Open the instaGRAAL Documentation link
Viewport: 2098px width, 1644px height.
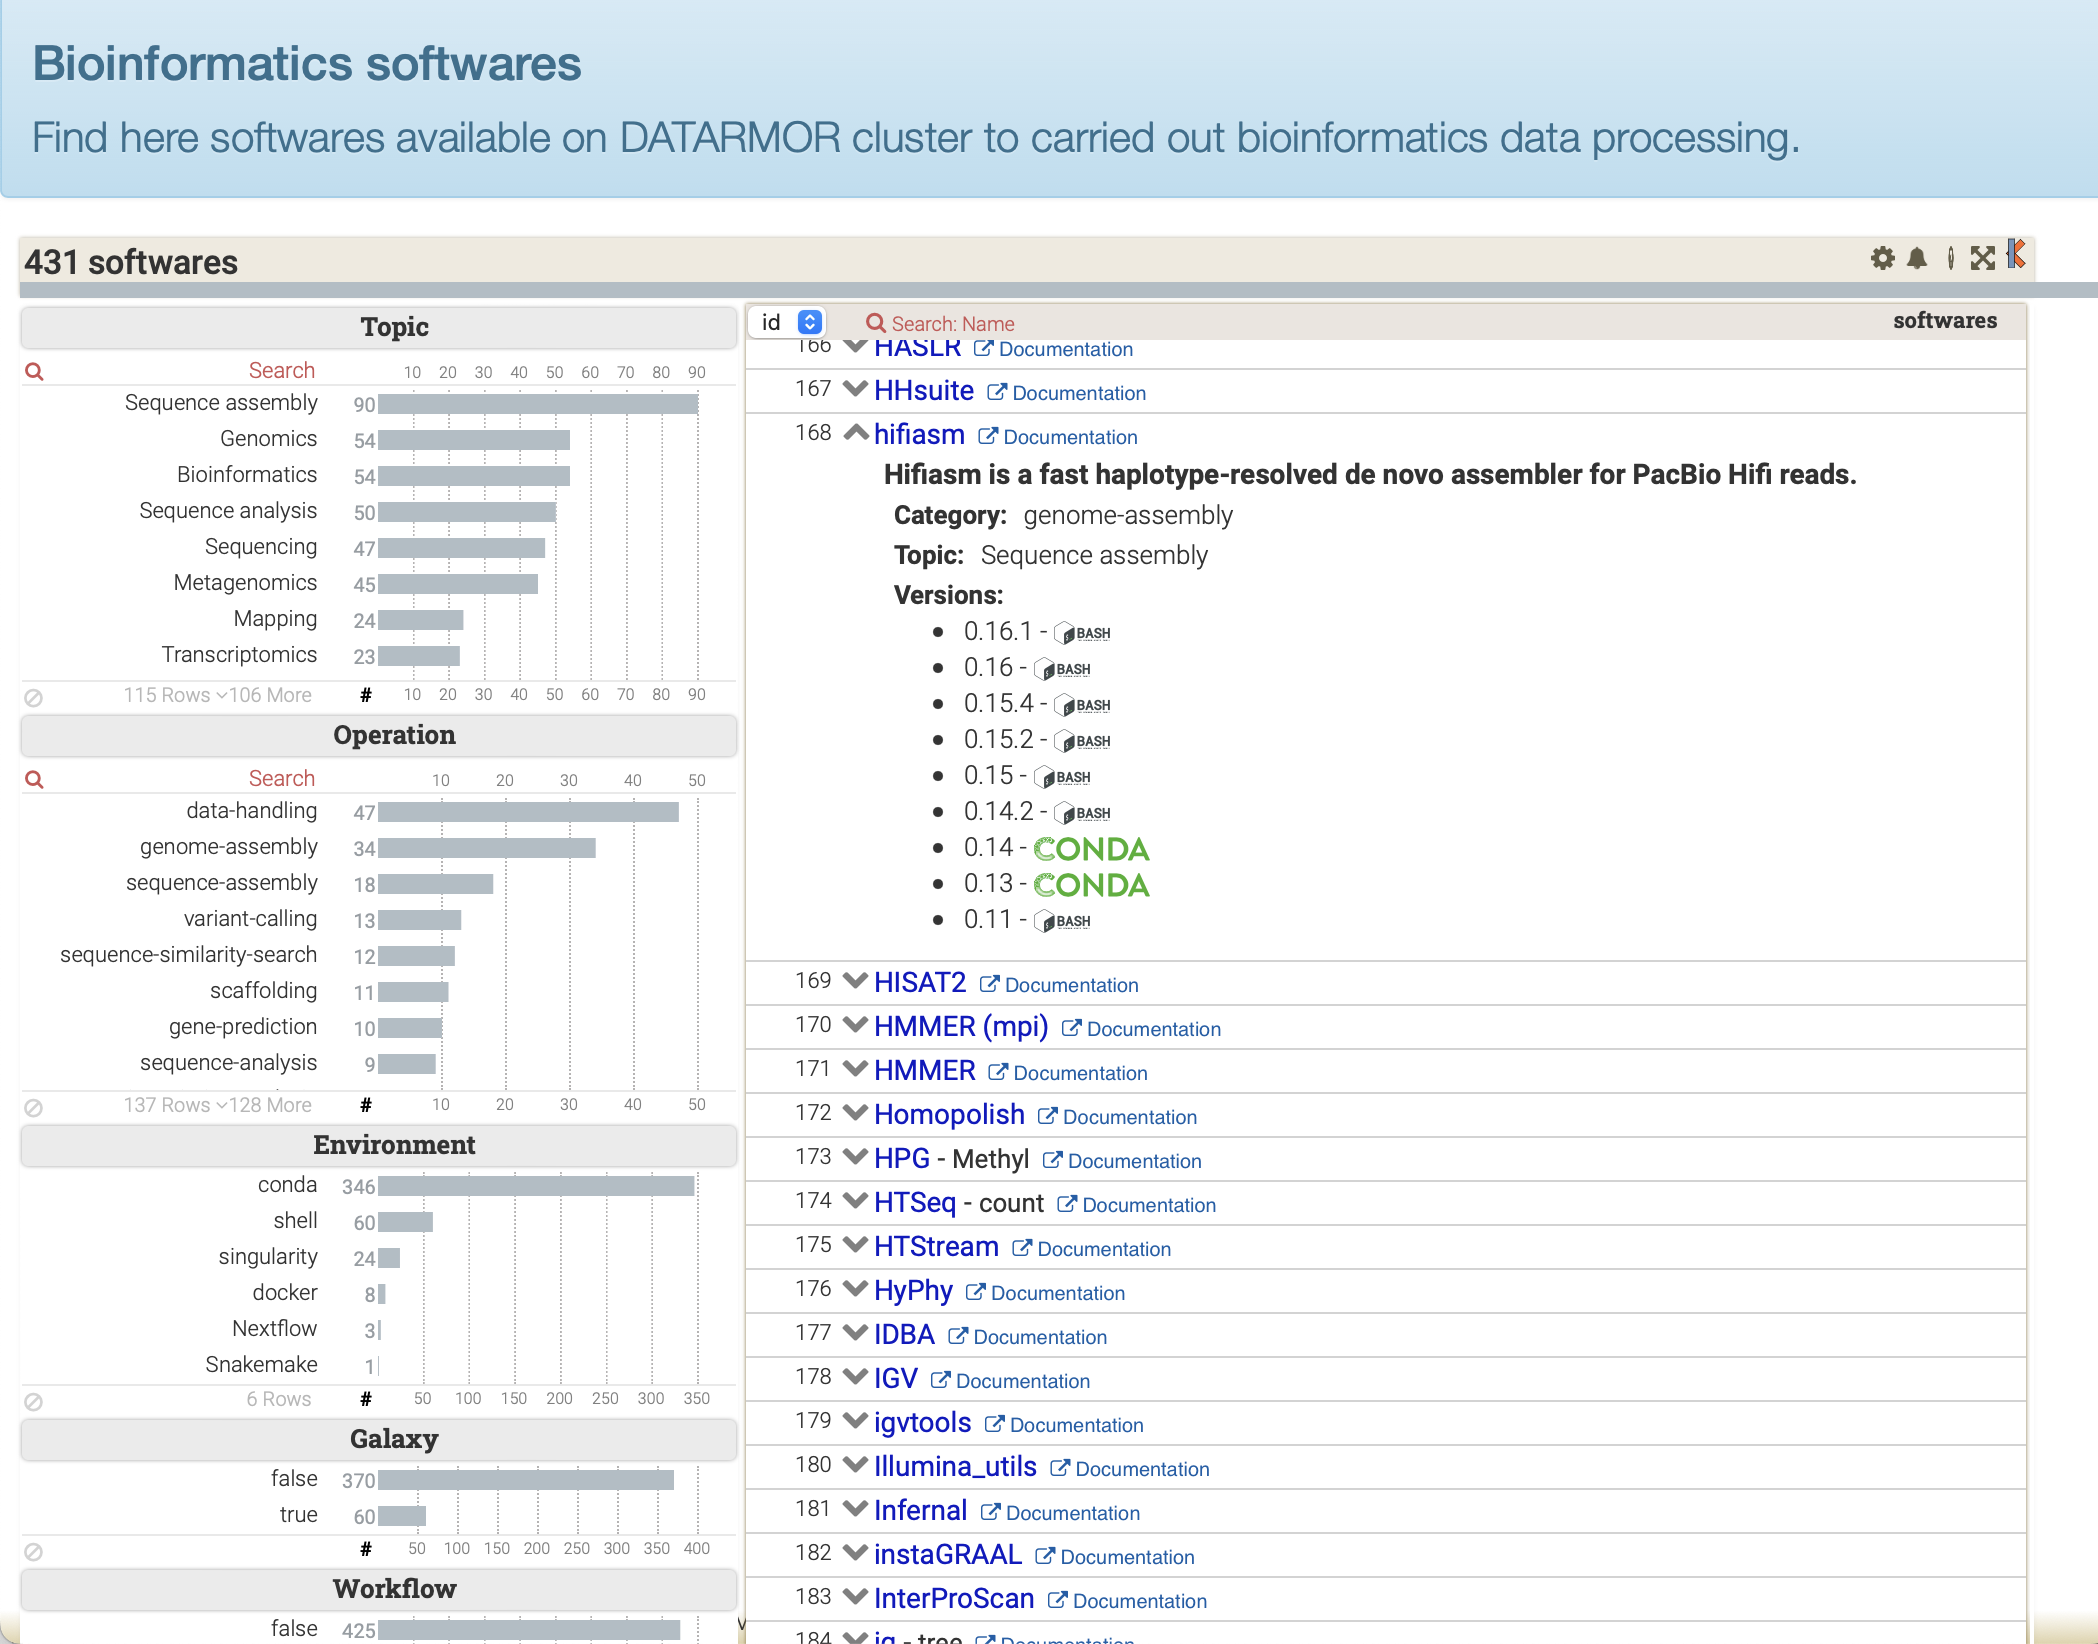[x=1115, y=1557]
